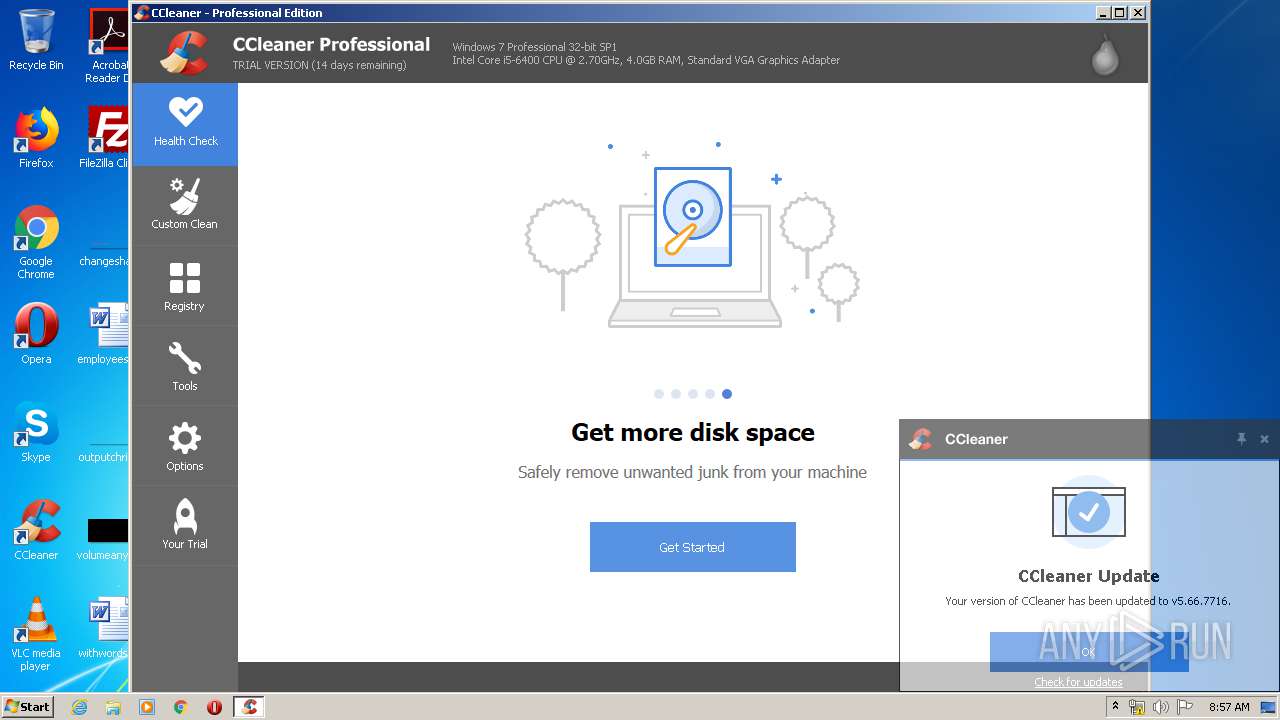
Task: Click the CCleaner window title bar icon
Action: point(142,13)
